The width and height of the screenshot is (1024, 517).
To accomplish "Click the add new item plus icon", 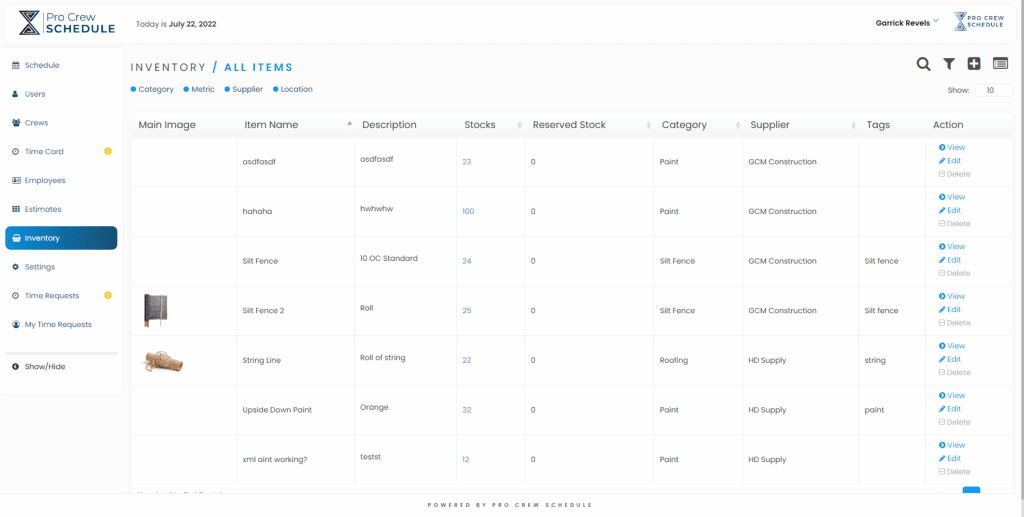I will coord(974,64).
